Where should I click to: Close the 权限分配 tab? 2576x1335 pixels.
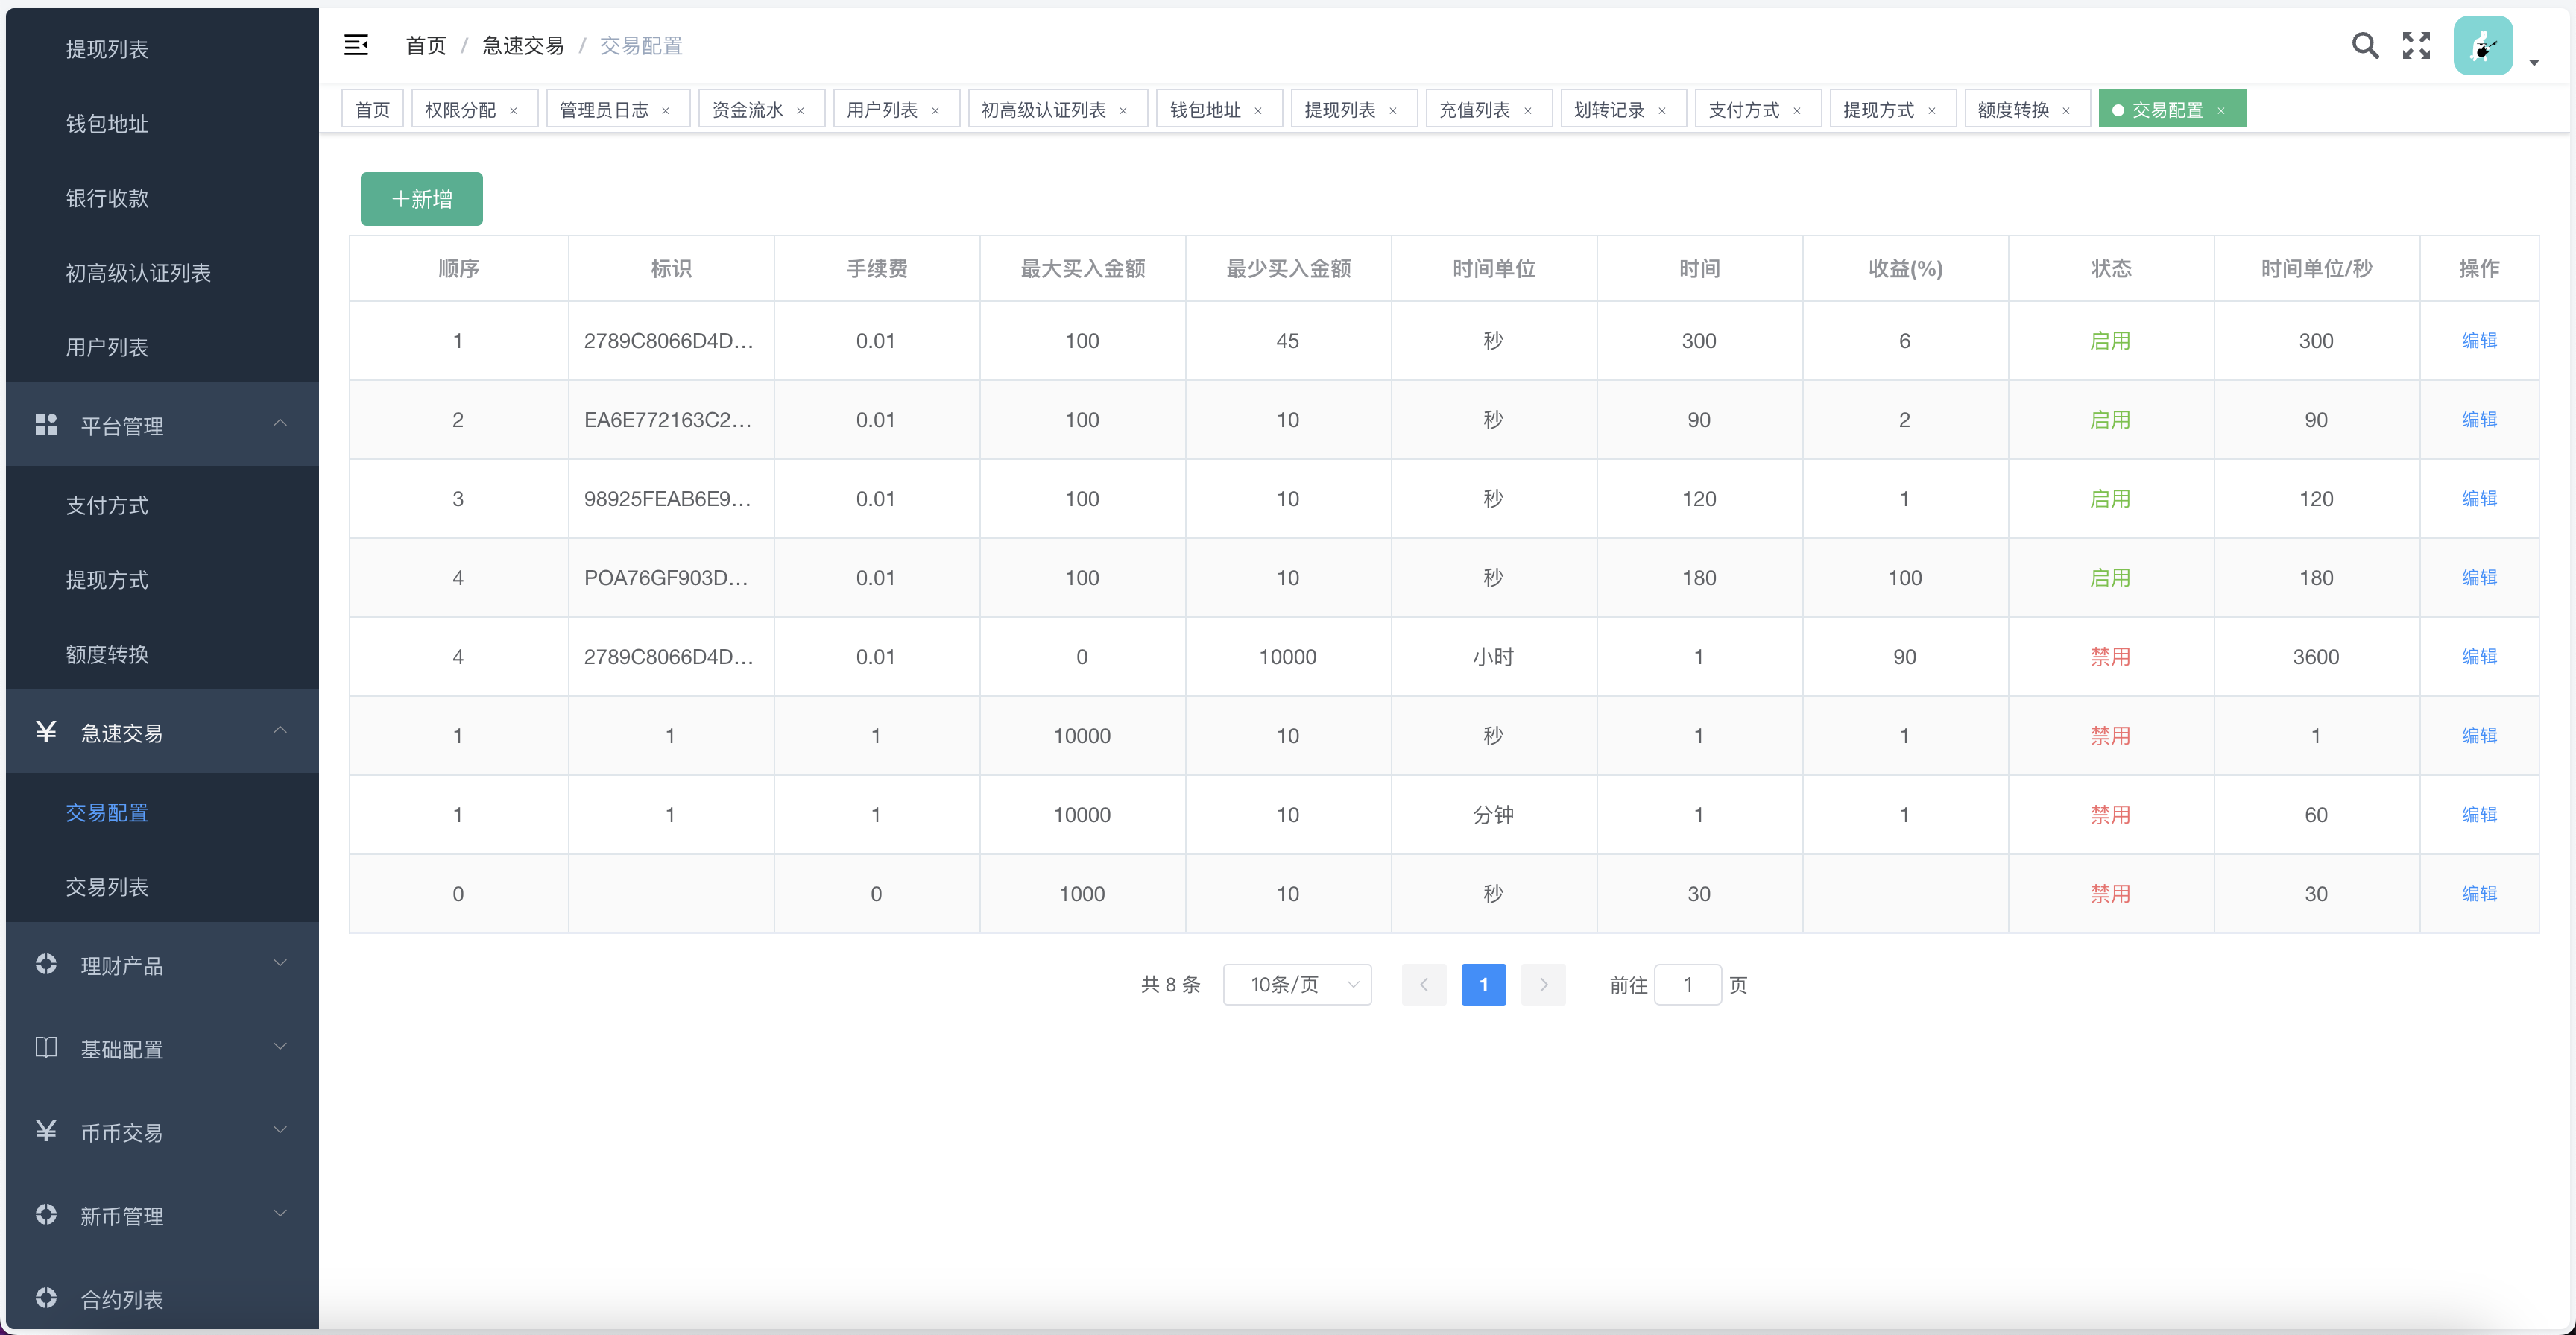click(514, 111)
